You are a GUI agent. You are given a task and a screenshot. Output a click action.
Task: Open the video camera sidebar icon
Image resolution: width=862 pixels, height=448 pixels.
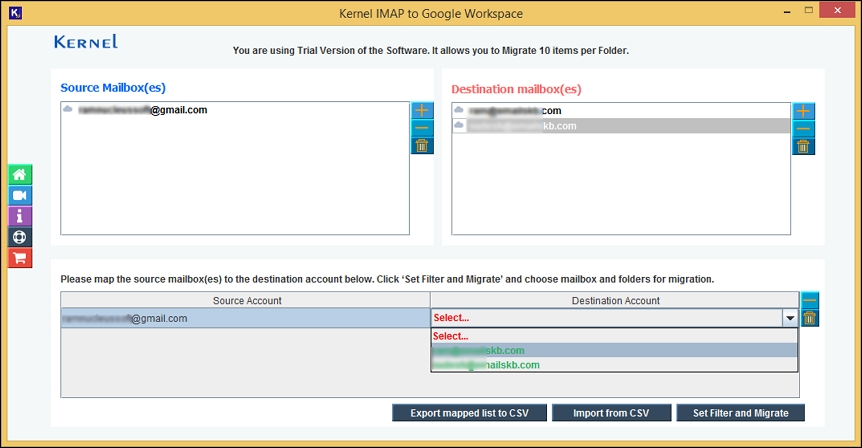(20, 196)
